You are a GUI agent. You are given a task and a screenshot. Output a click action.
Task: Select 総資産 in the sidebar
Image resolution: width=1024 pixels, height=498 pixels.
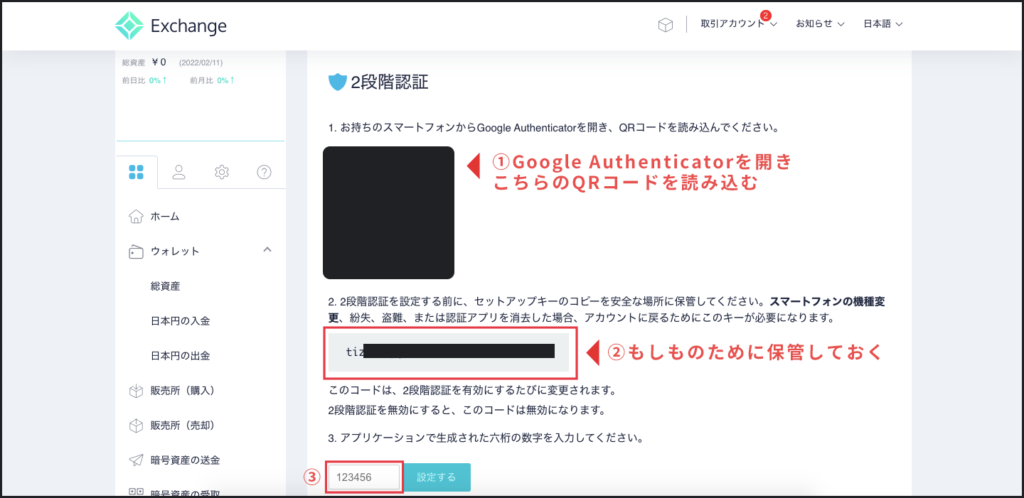[x=165, y=286]
